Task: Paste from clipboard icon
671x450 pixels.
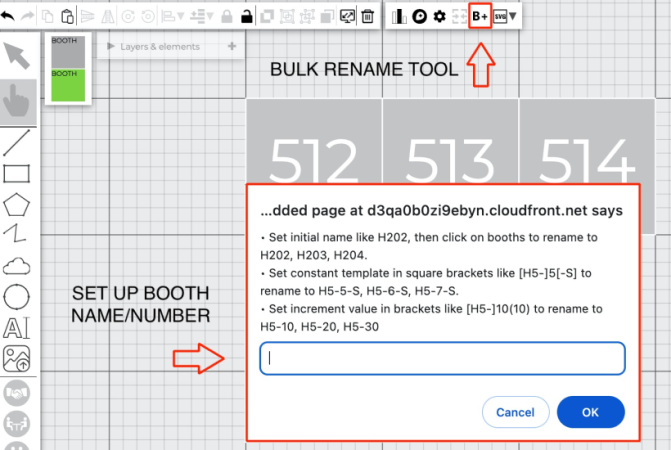Action: [67, 16]
